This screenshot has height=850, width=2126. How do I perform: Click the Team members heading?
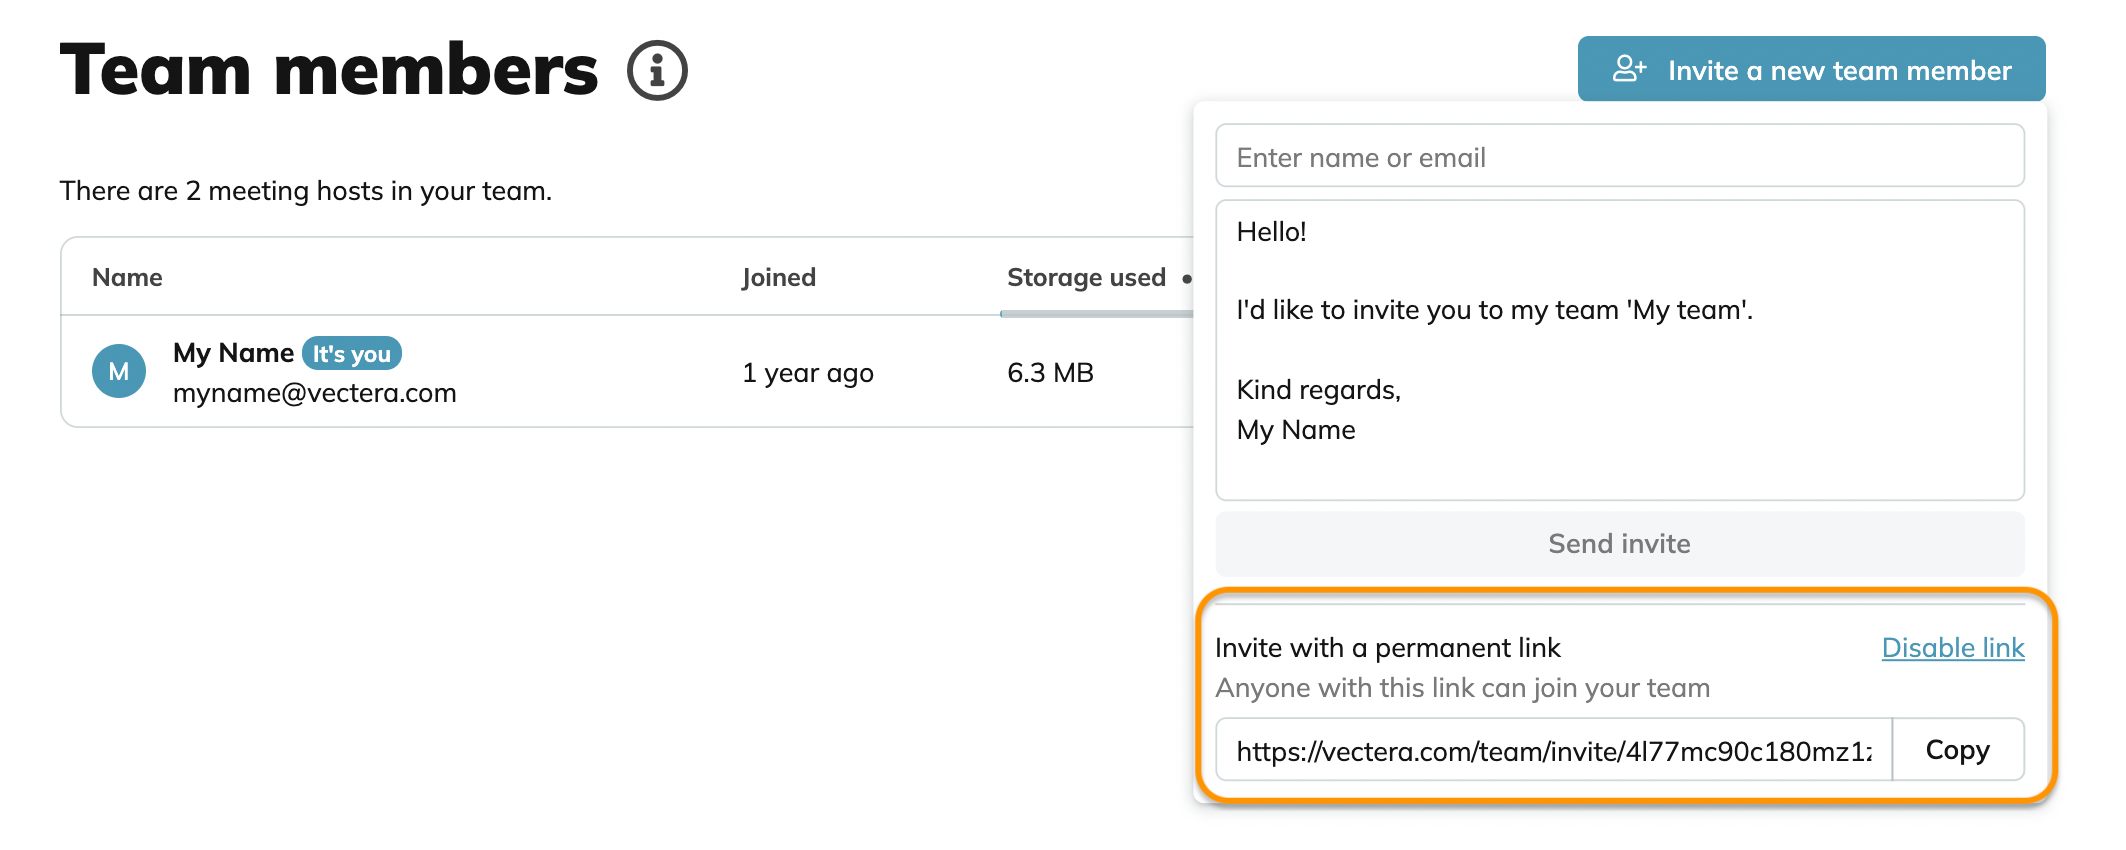[329, 71]
